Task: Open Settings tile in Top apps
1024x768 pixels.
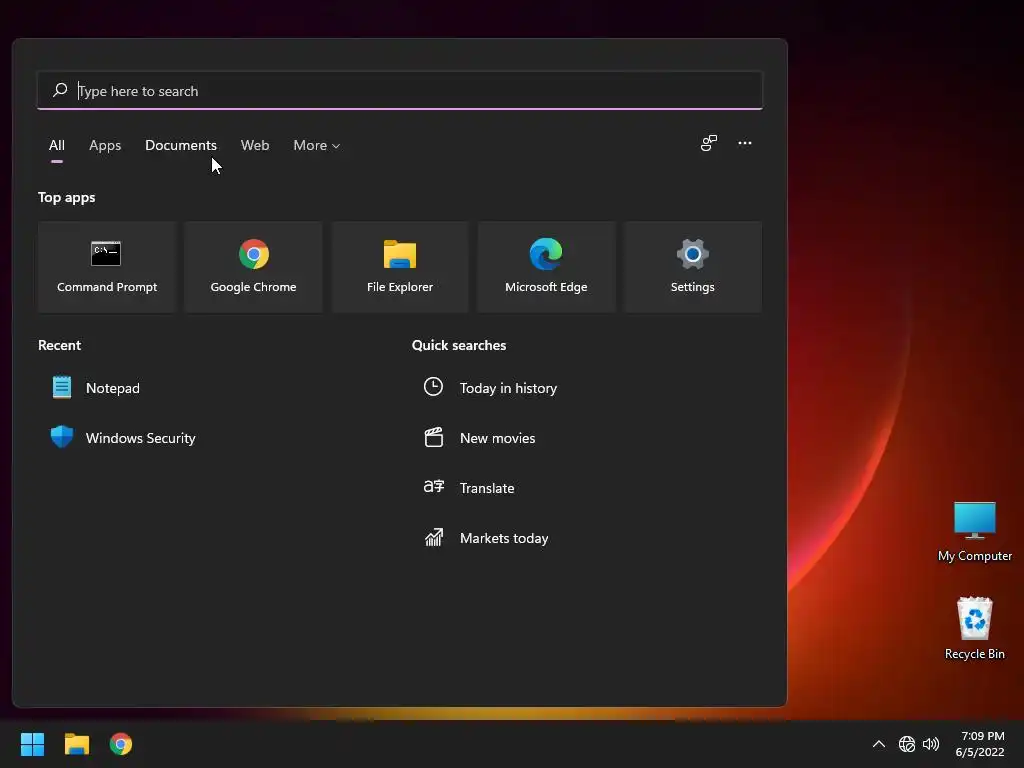Action: 692,266
